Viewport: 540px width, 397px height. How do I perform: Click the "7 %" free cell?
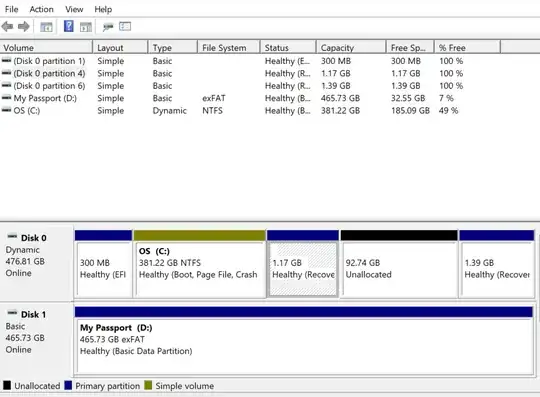coord(446,98)
